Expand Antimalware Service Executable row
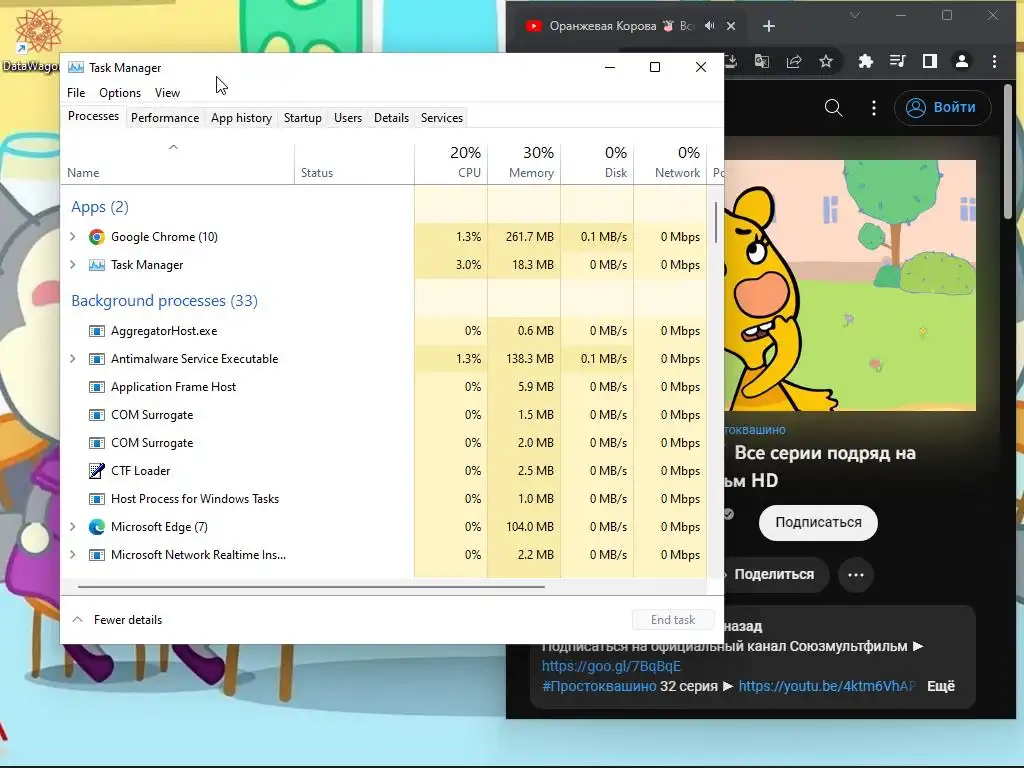Image resolution: width=1024 pixels, height=768 pixels. [x=72, y=359]
